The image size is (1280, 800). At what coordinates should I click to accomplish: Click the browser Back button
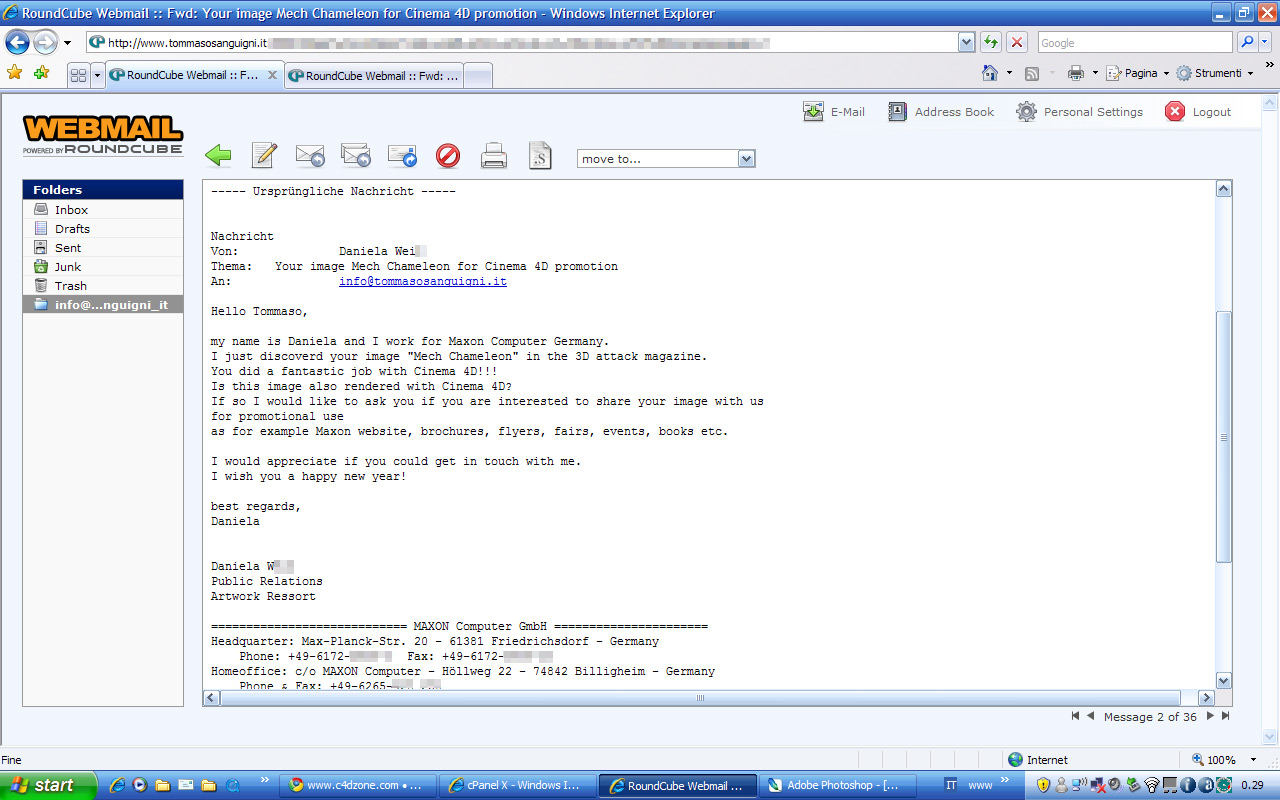pos(18,43)
